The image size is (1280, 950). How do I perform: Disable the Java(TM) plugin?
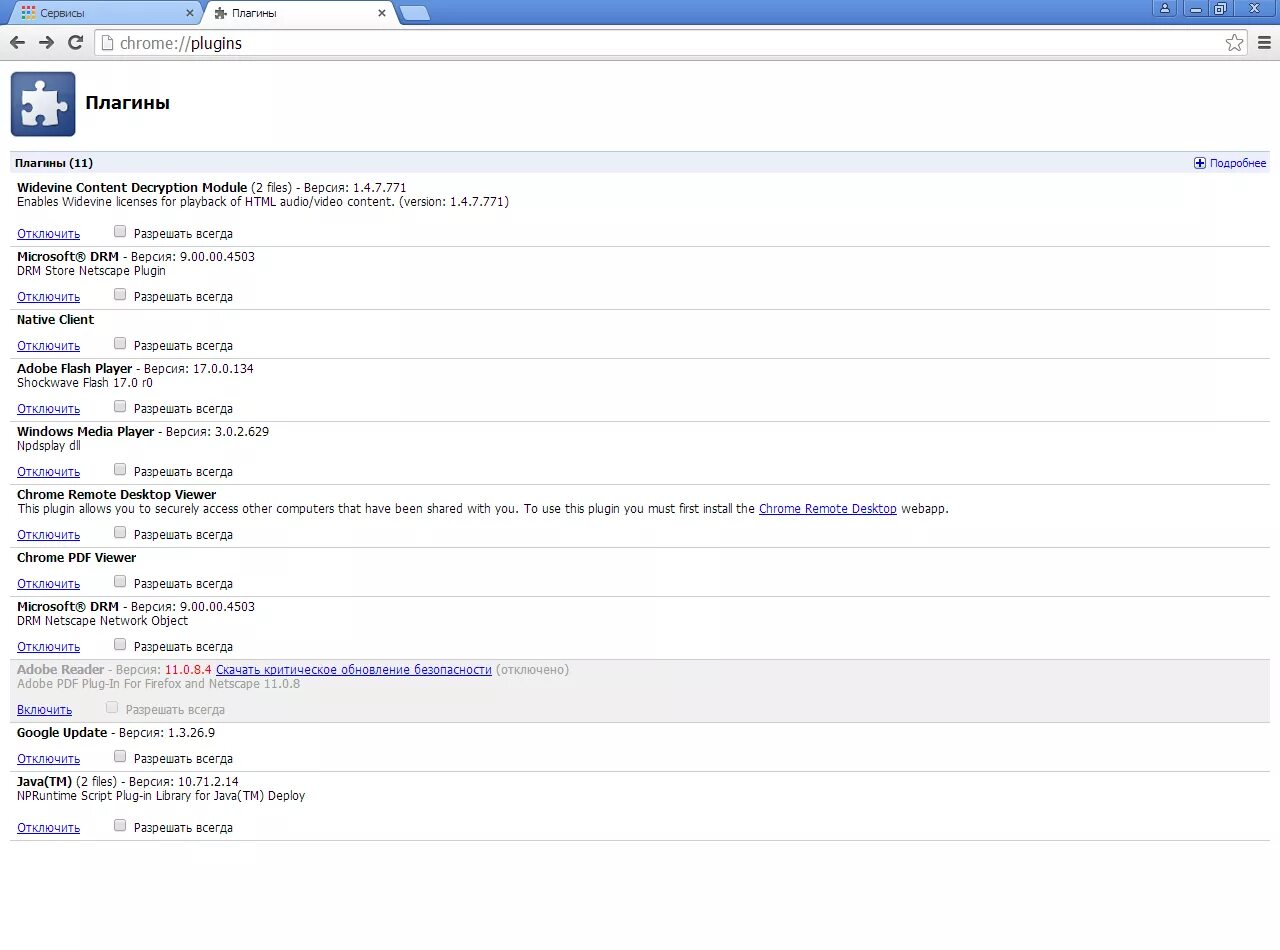[x=48, y=828]
